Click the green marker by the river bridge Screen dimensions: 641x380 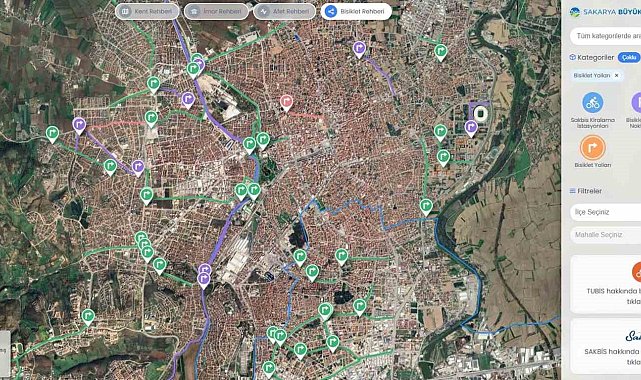tap(426, 207)
